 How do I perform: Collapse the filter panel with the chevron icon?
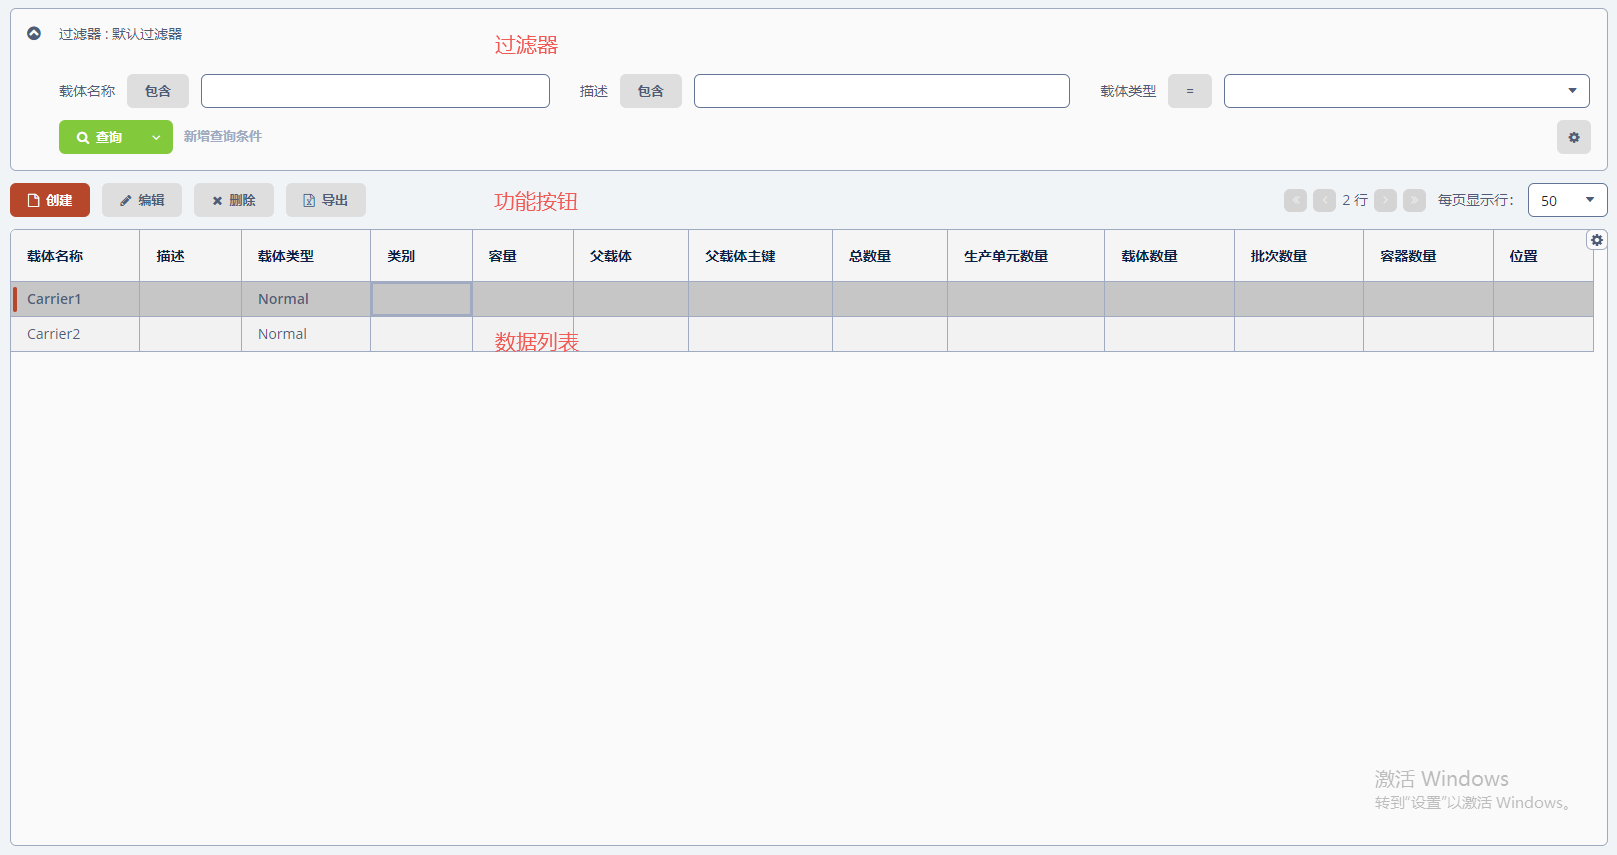tap(34, 33)
